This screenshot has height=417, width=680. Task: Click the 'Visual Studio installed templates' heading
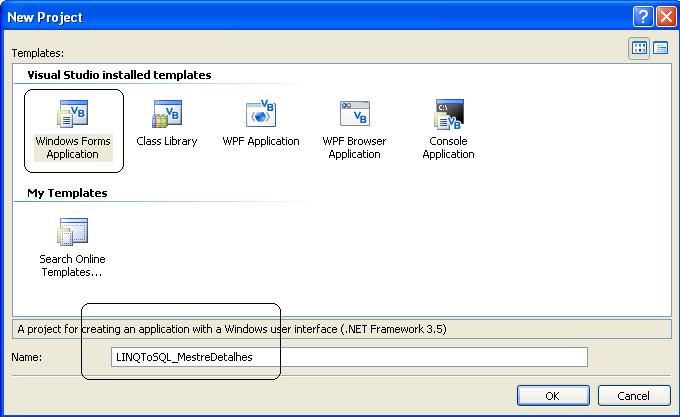(119, 75)
